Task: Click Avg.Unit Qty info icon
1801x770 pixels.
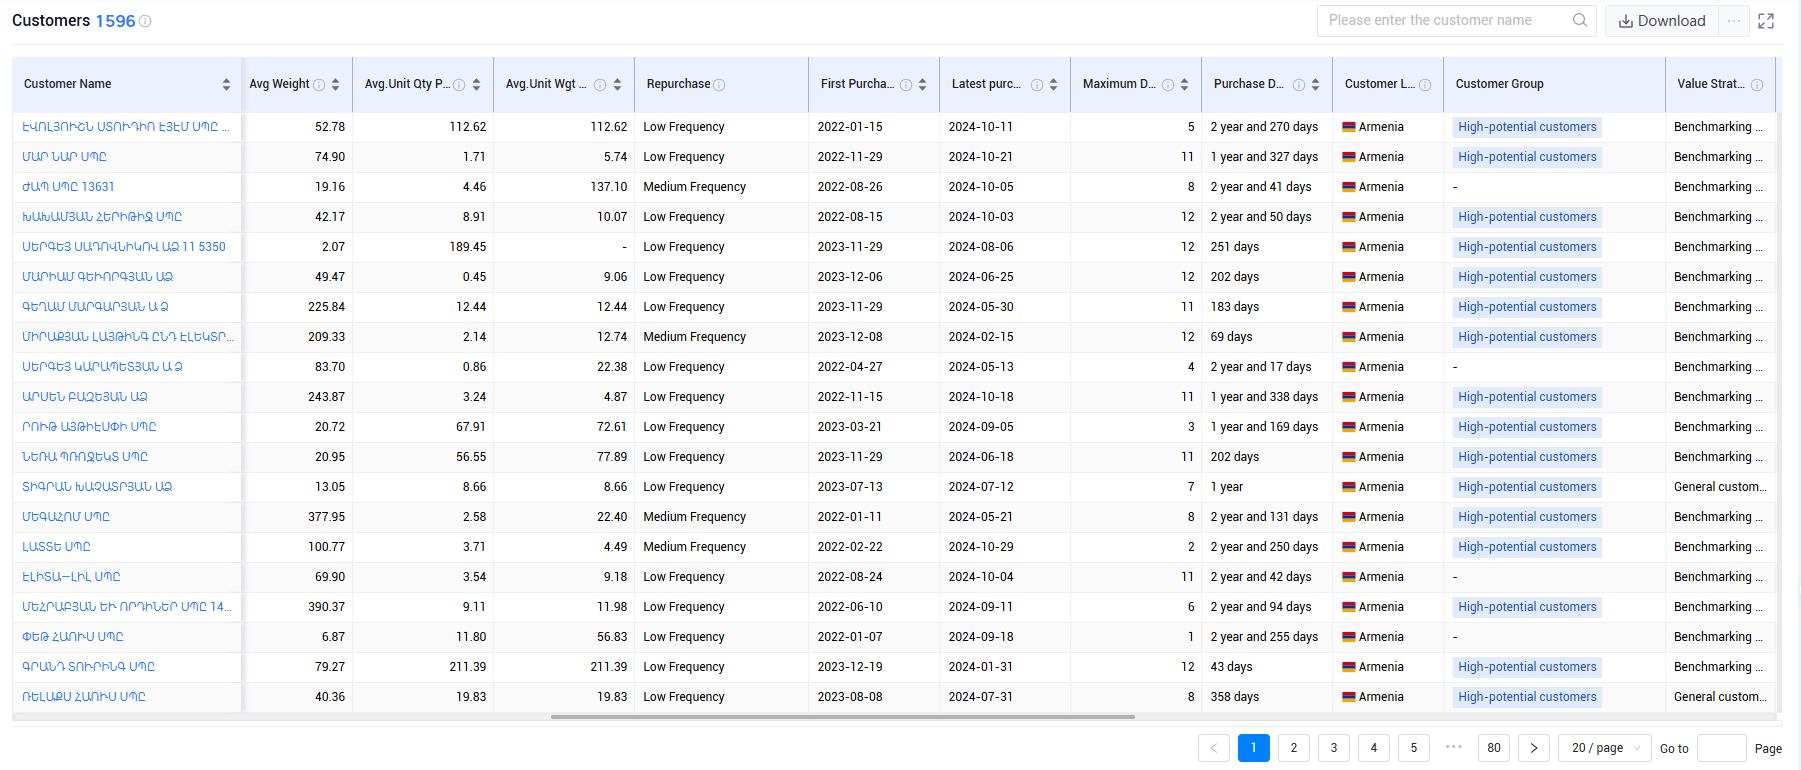Action: 459,85
